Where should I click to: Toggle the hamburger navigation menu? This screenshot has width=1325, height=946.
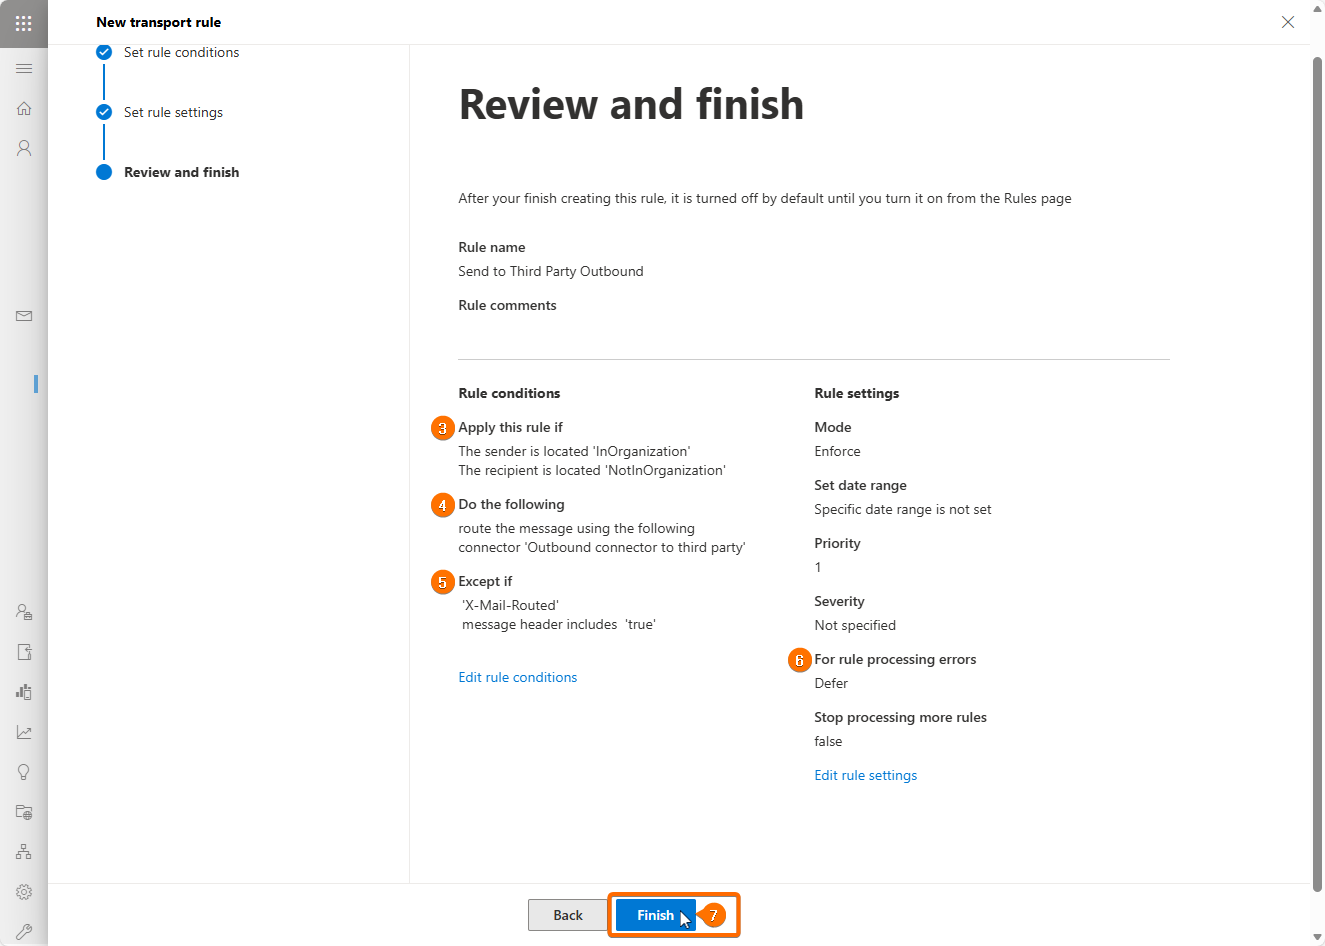[24, 68]
